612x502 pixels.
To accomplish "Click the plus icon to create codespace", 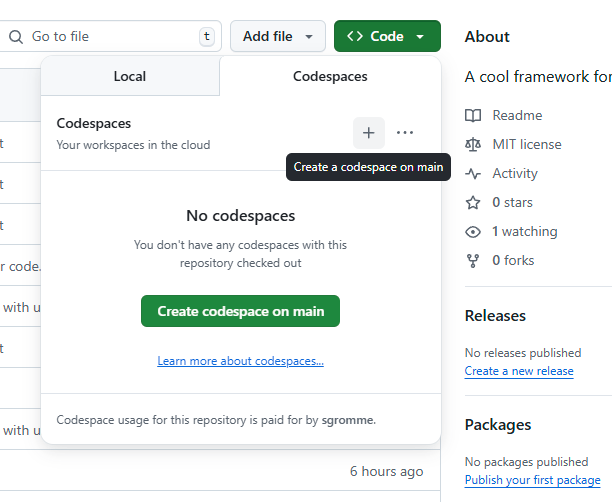I will point(368,133).
